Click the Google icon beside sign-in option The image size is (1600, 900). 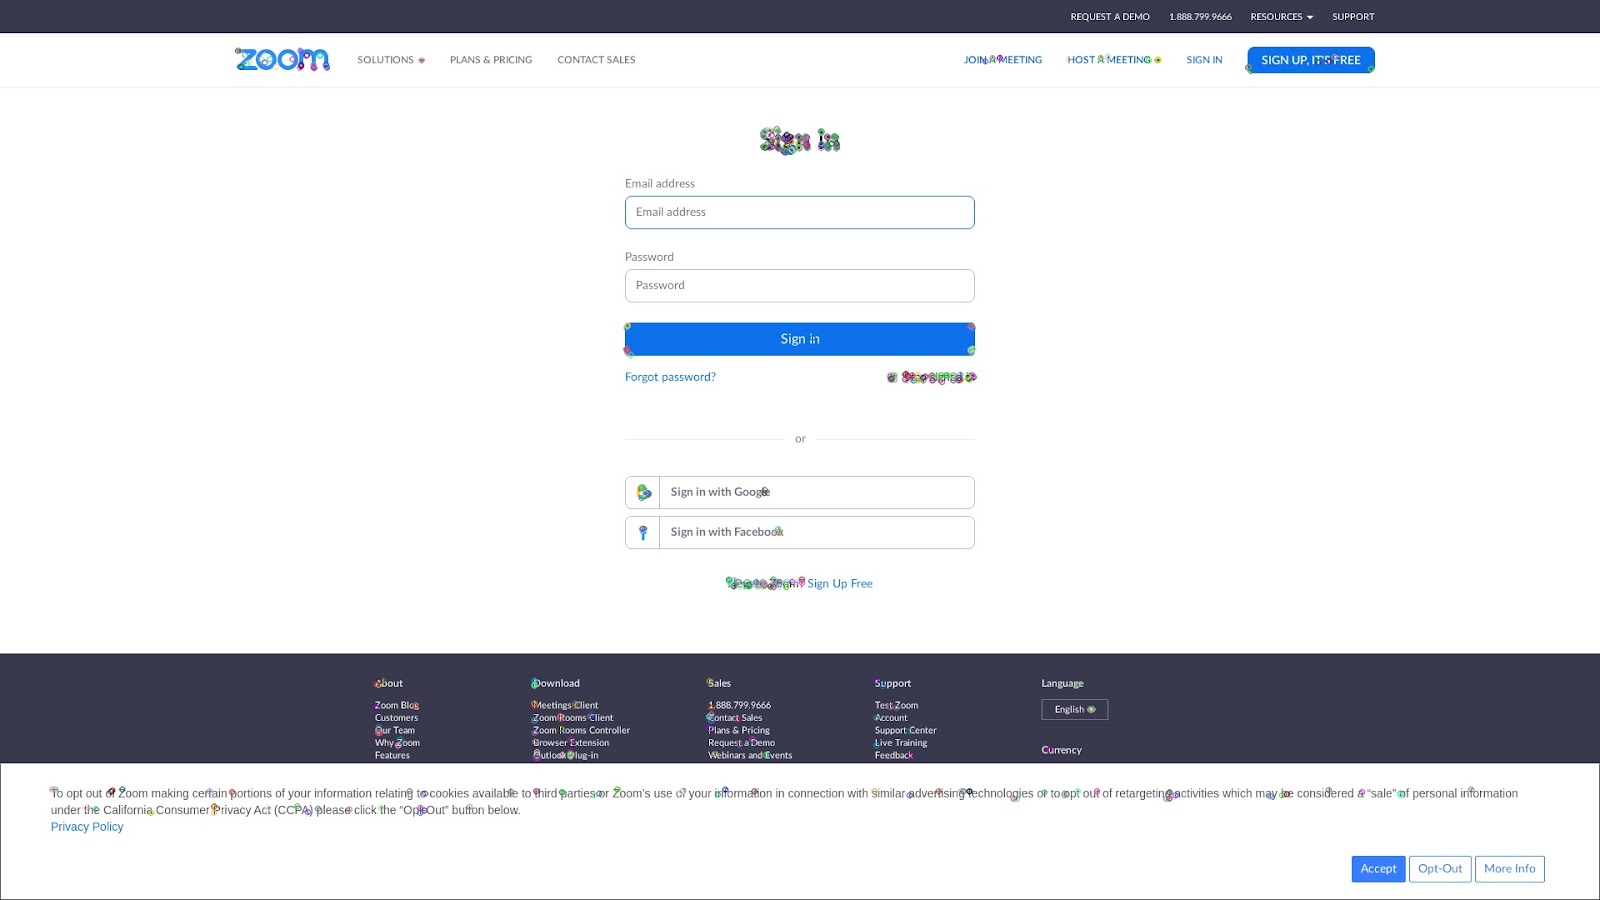643,492
